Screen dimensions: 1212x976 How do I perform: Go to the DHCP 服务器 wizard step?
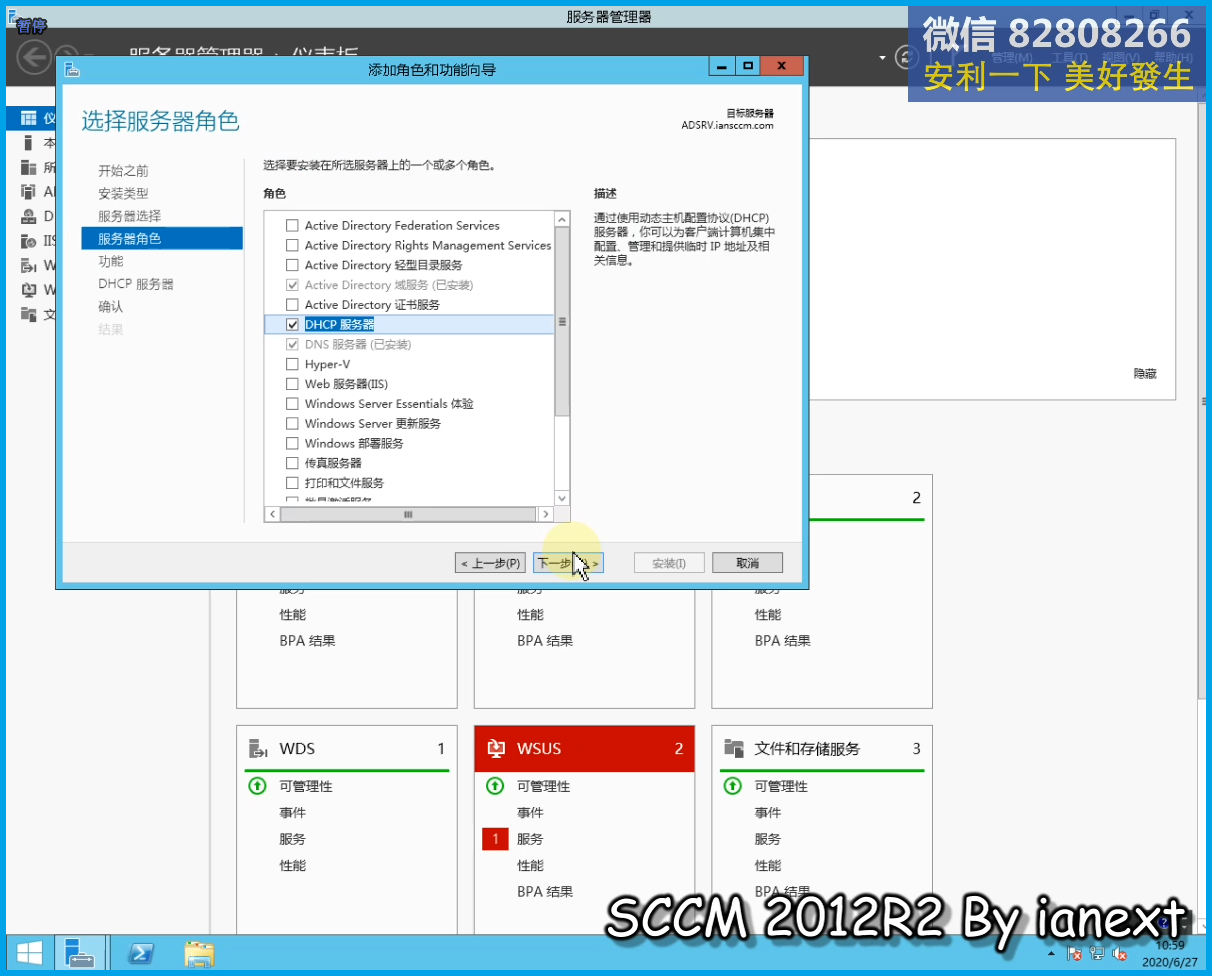click(135, 284)
